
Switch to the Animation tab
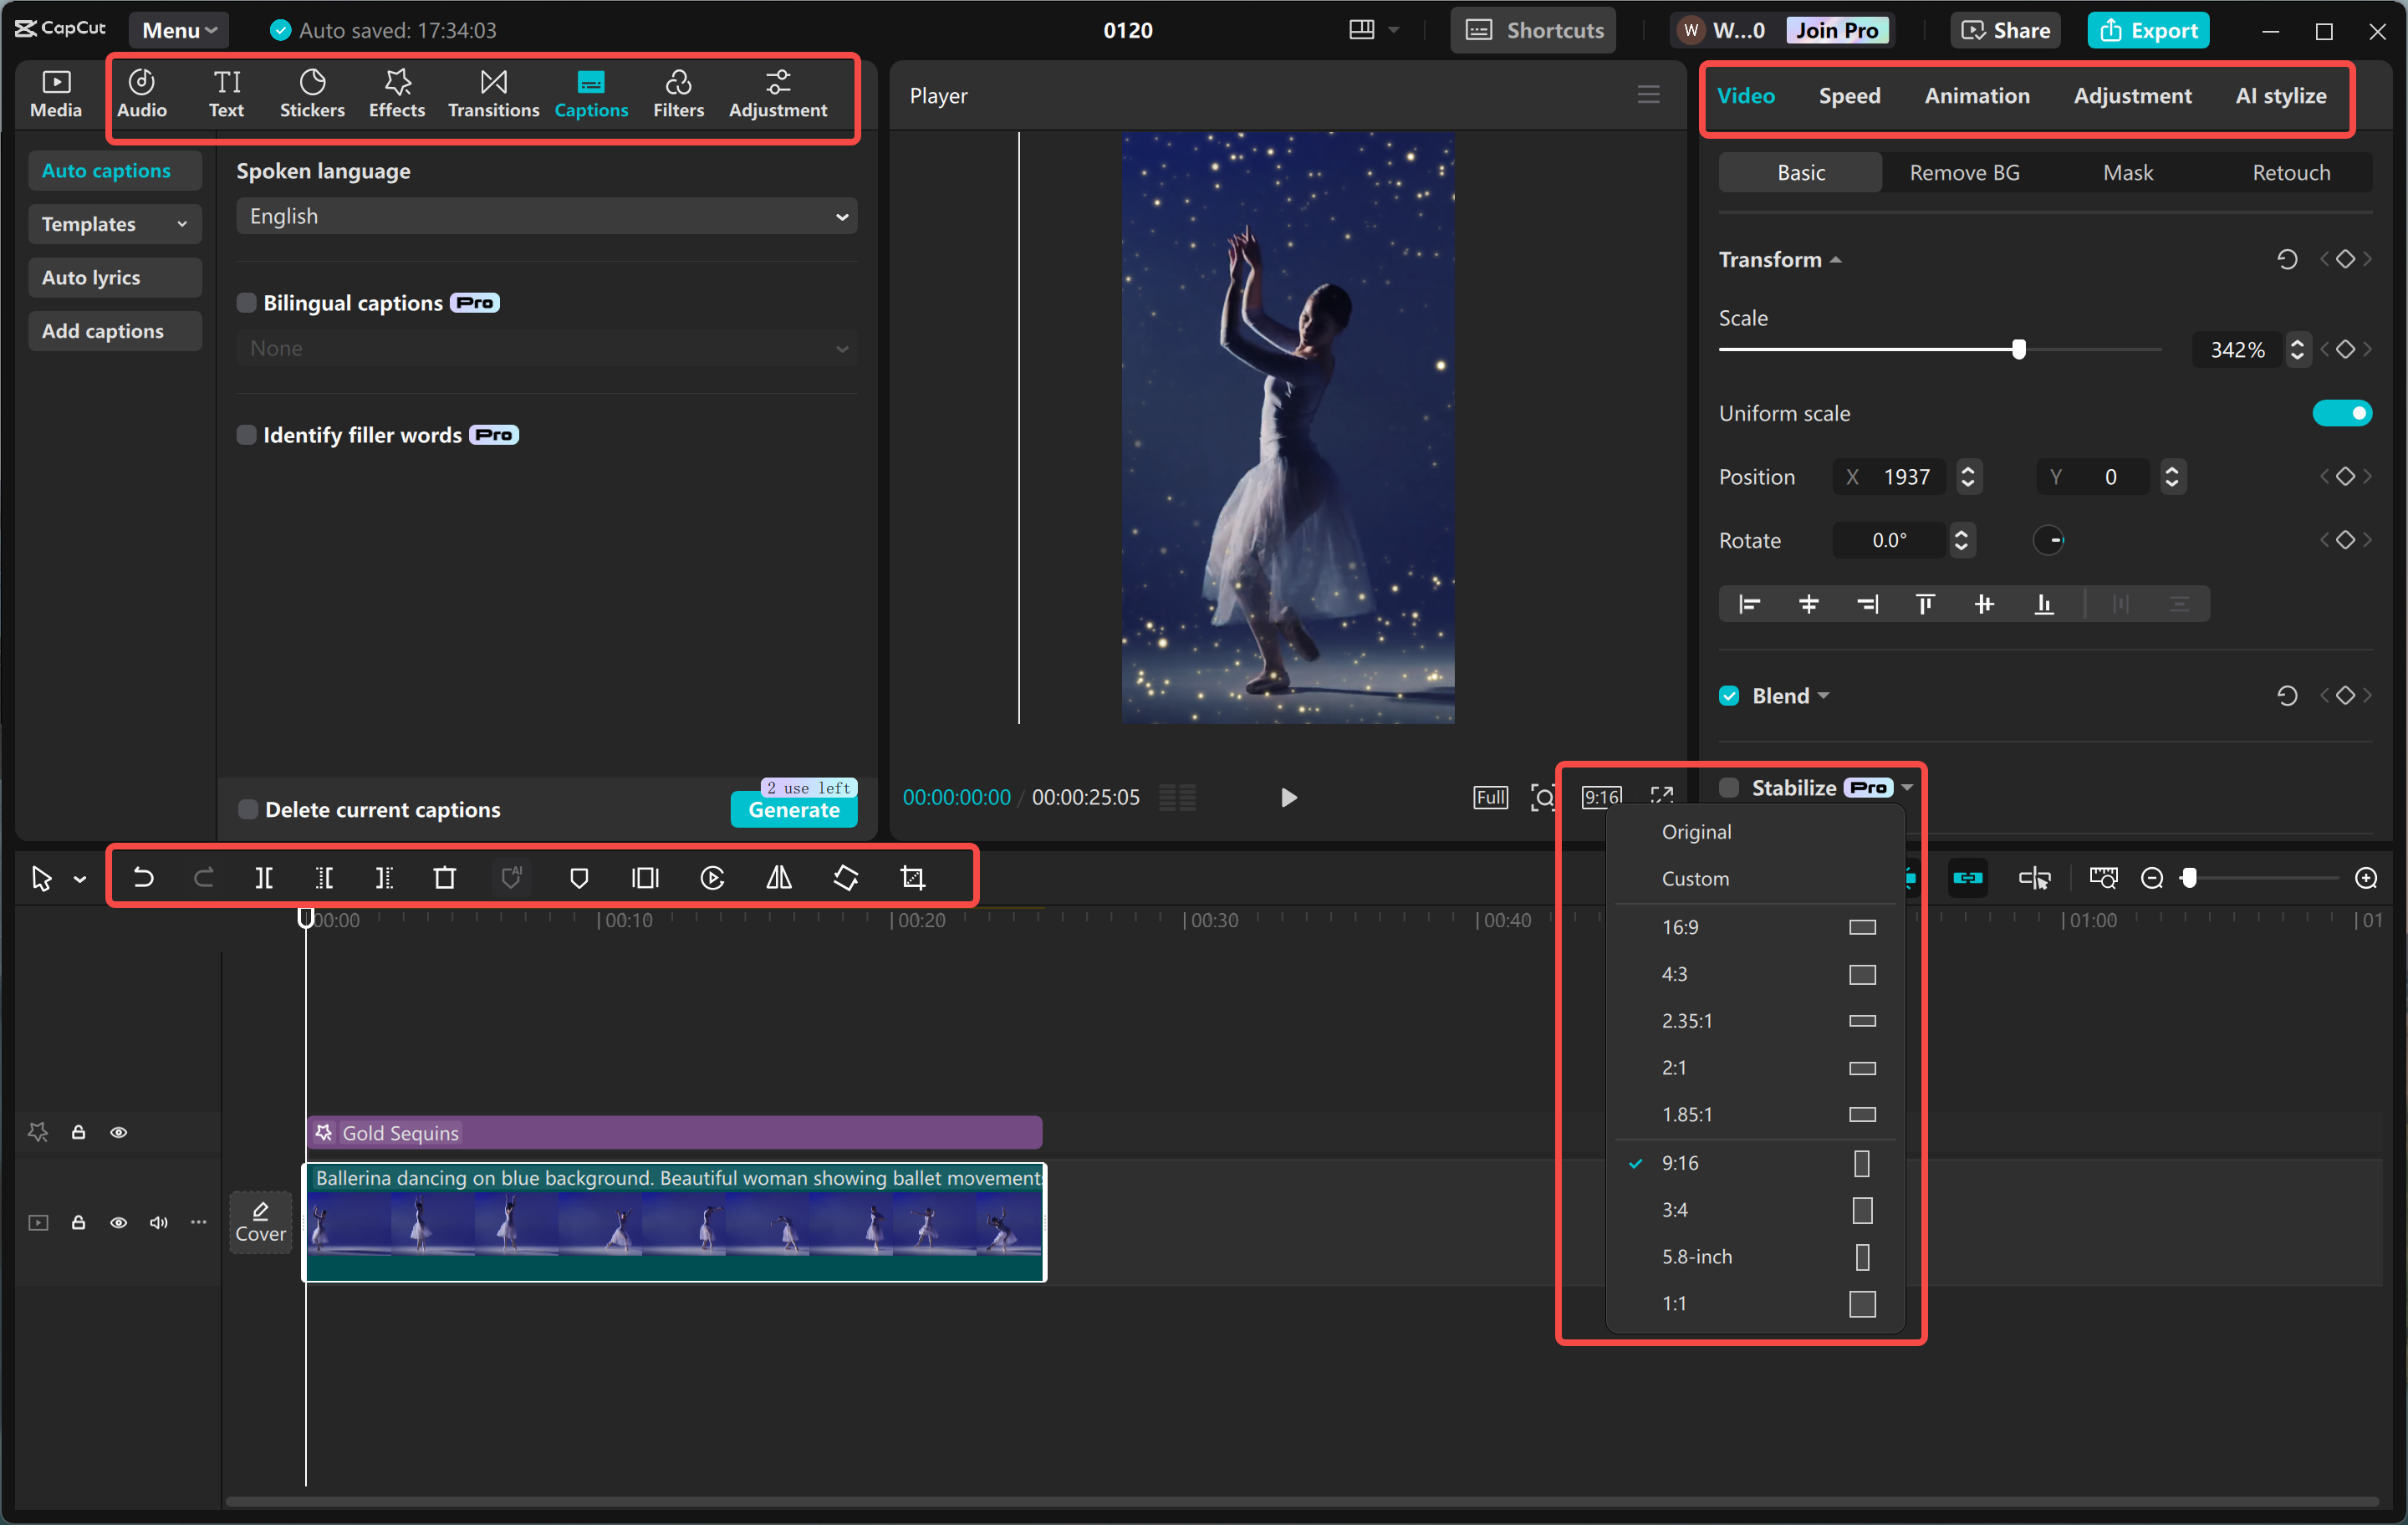(x=1977, y=96)
